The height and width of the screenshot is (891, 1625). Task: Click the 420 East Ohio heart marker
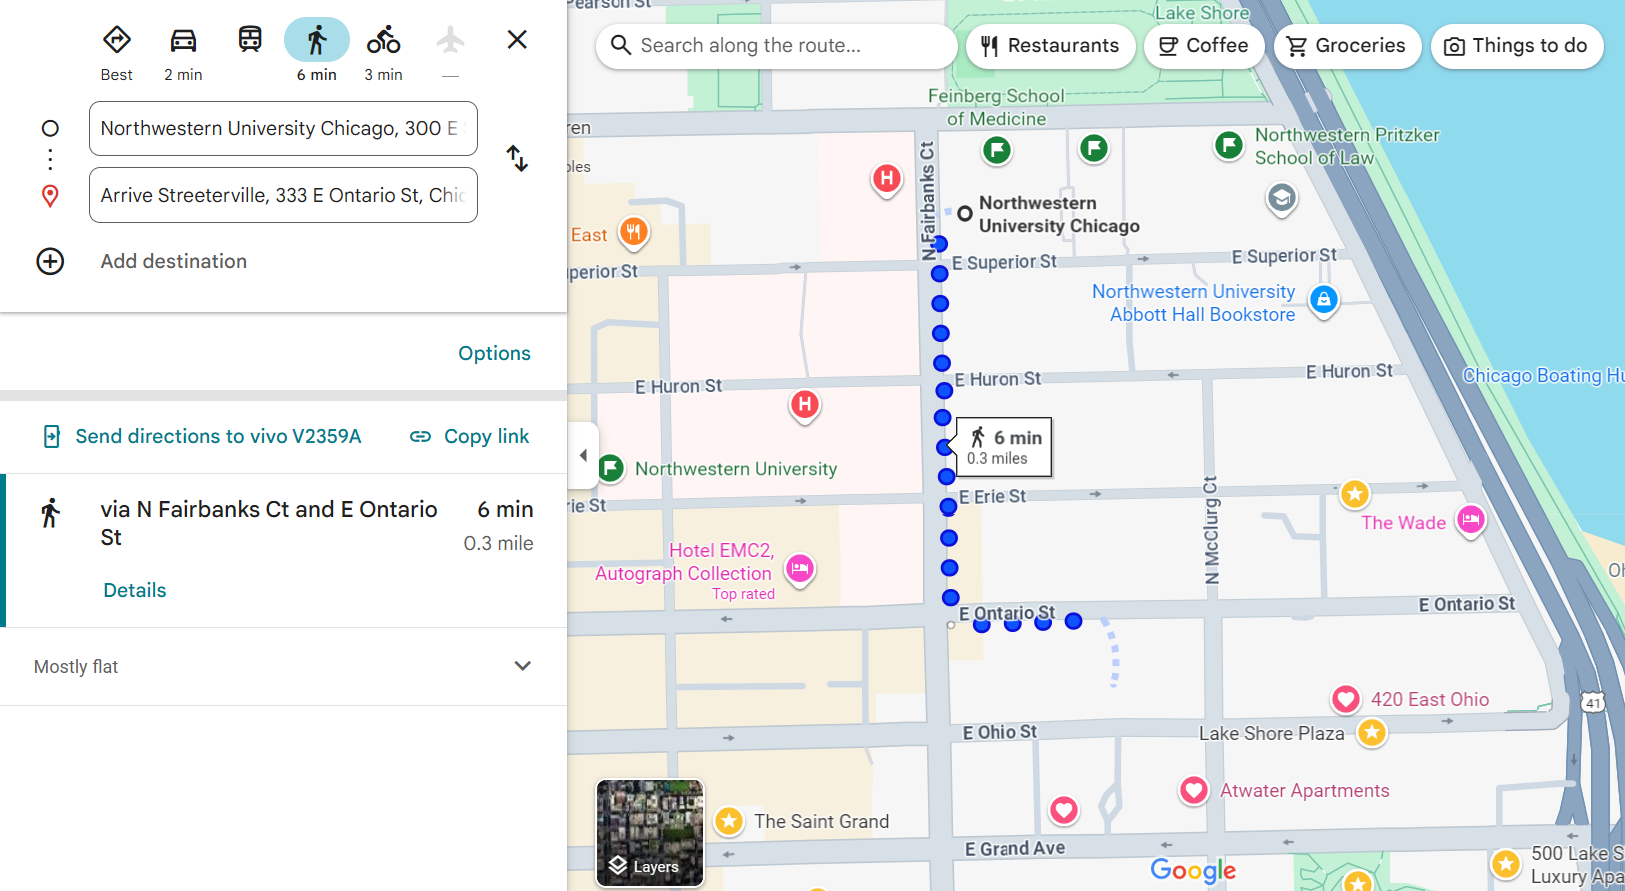(x=1345, y=699)
